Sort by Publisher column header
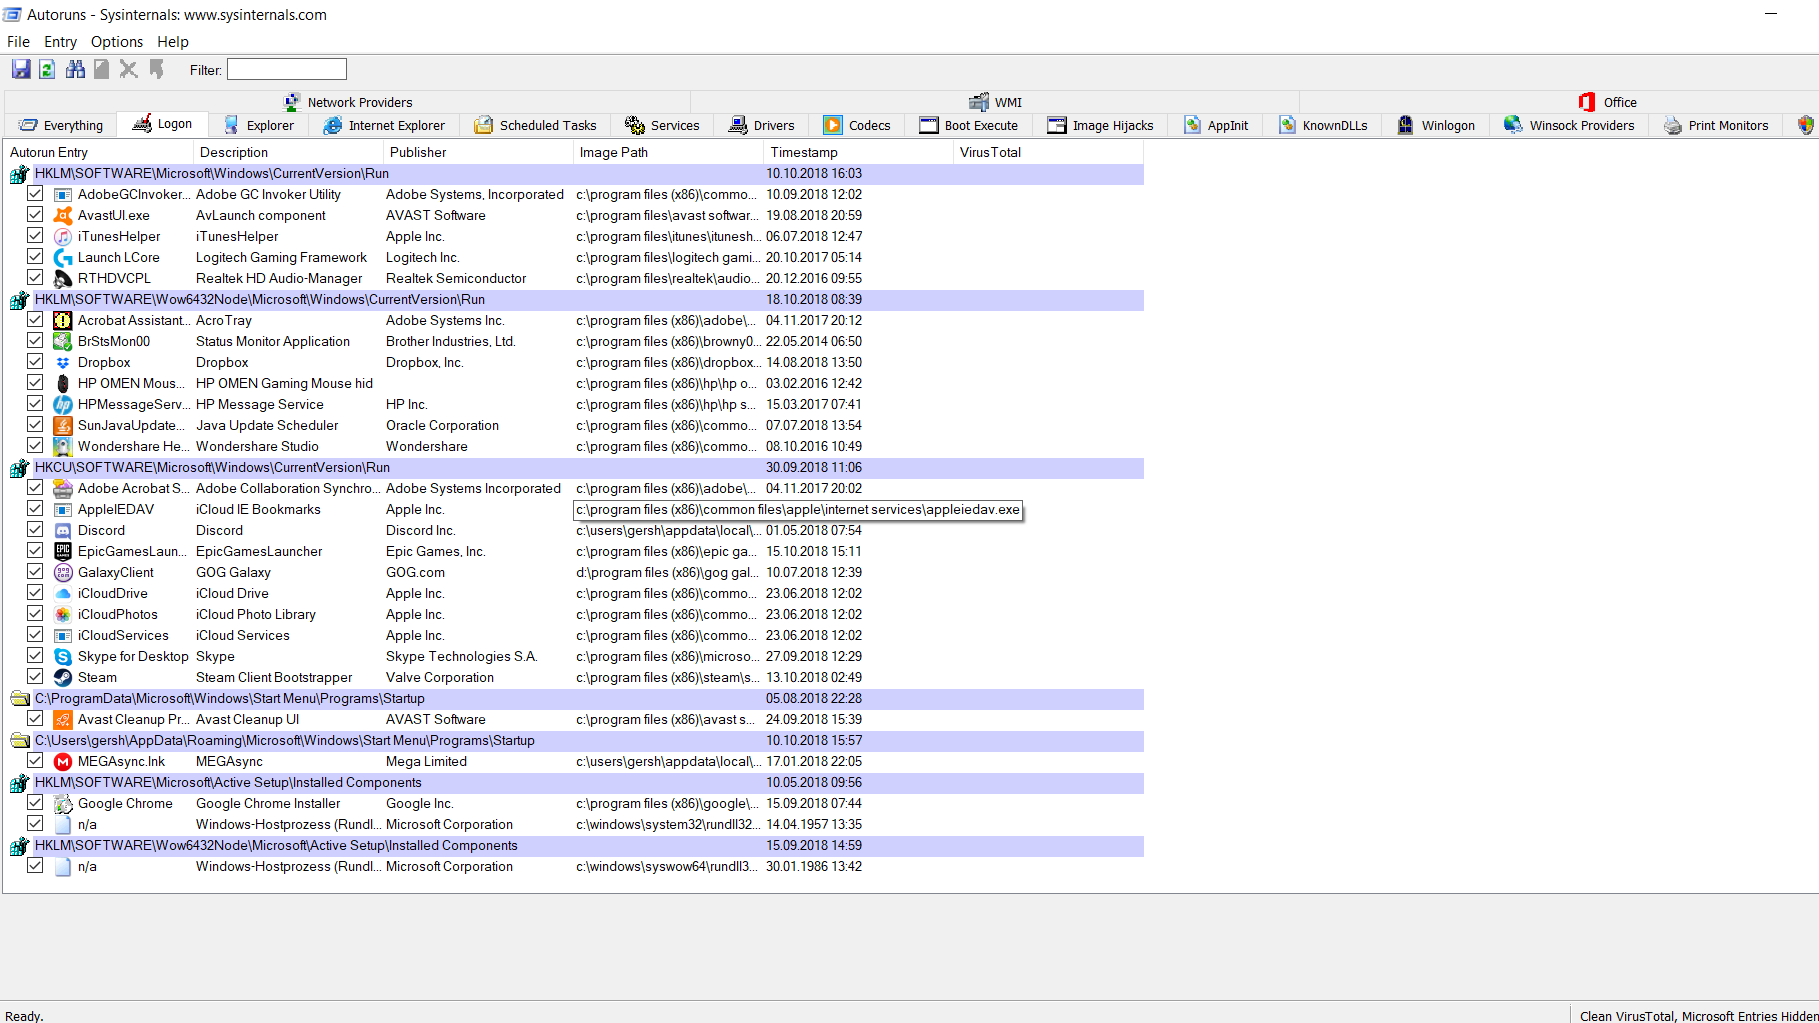 point(478,152)
